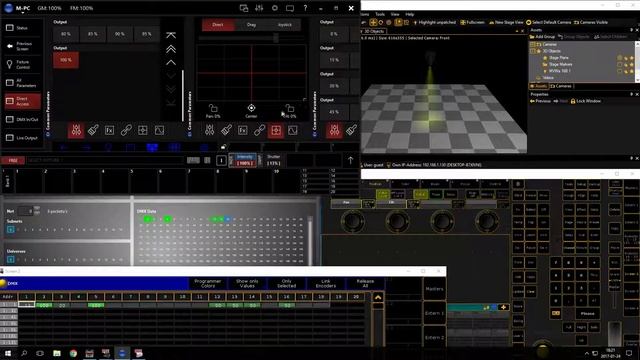Toggle Programmer Colors in DMX sheet
The image size is (640, 360).
(207, 283)
